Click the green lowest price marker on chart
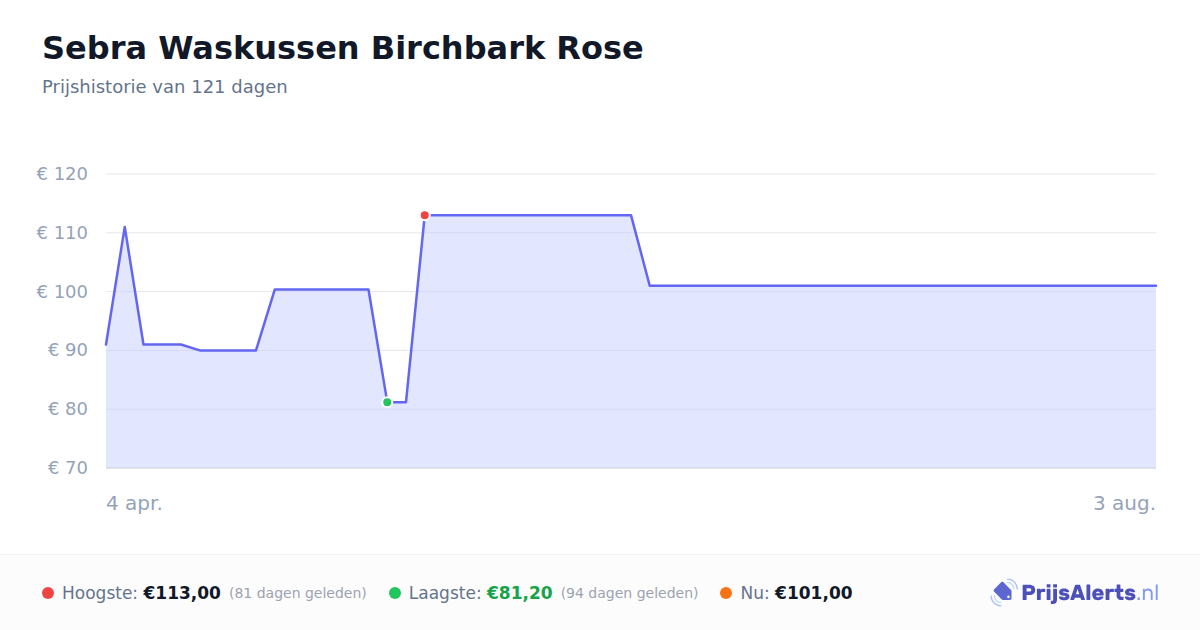Viewport: 1200px width, 630px height. [x=387, y=402]
